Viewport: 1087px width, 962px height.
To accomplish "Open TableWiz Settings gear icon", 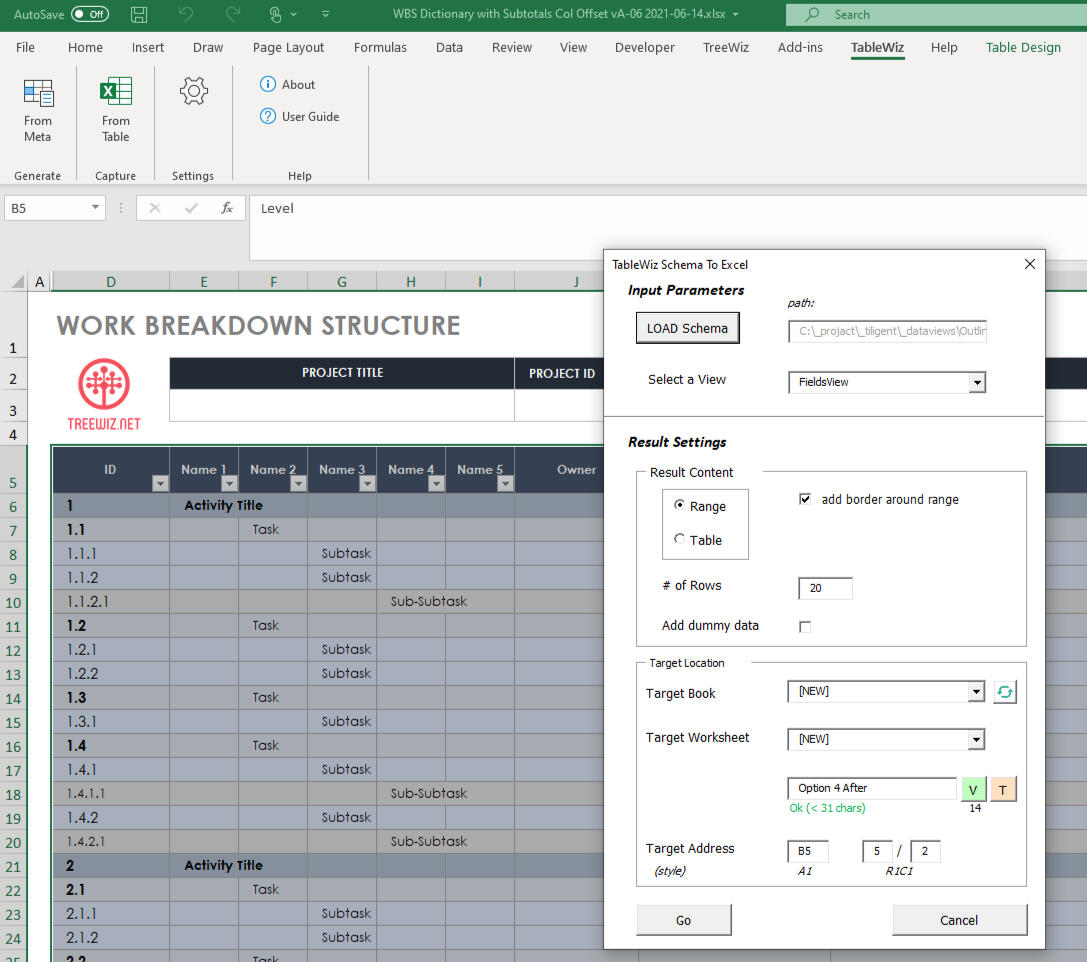I will 193,92.
